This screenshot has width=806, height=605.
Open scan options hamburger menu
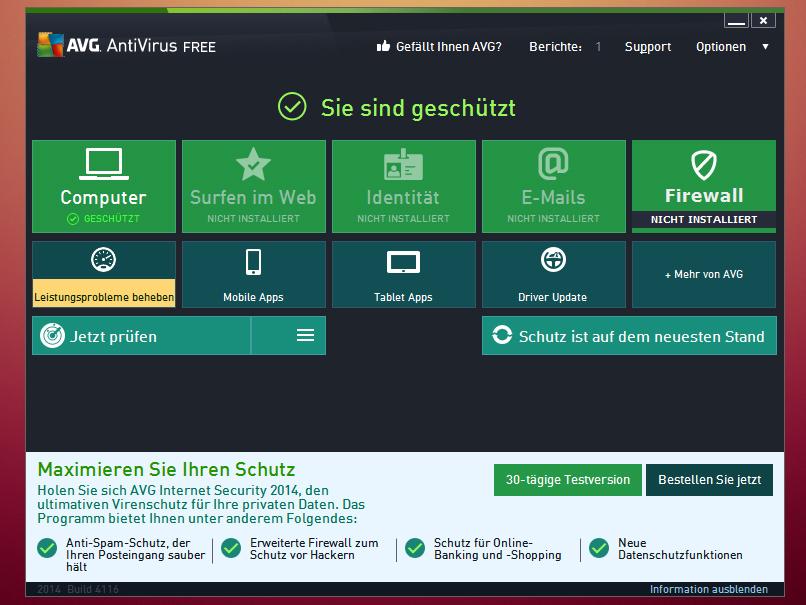pos(305,336)
